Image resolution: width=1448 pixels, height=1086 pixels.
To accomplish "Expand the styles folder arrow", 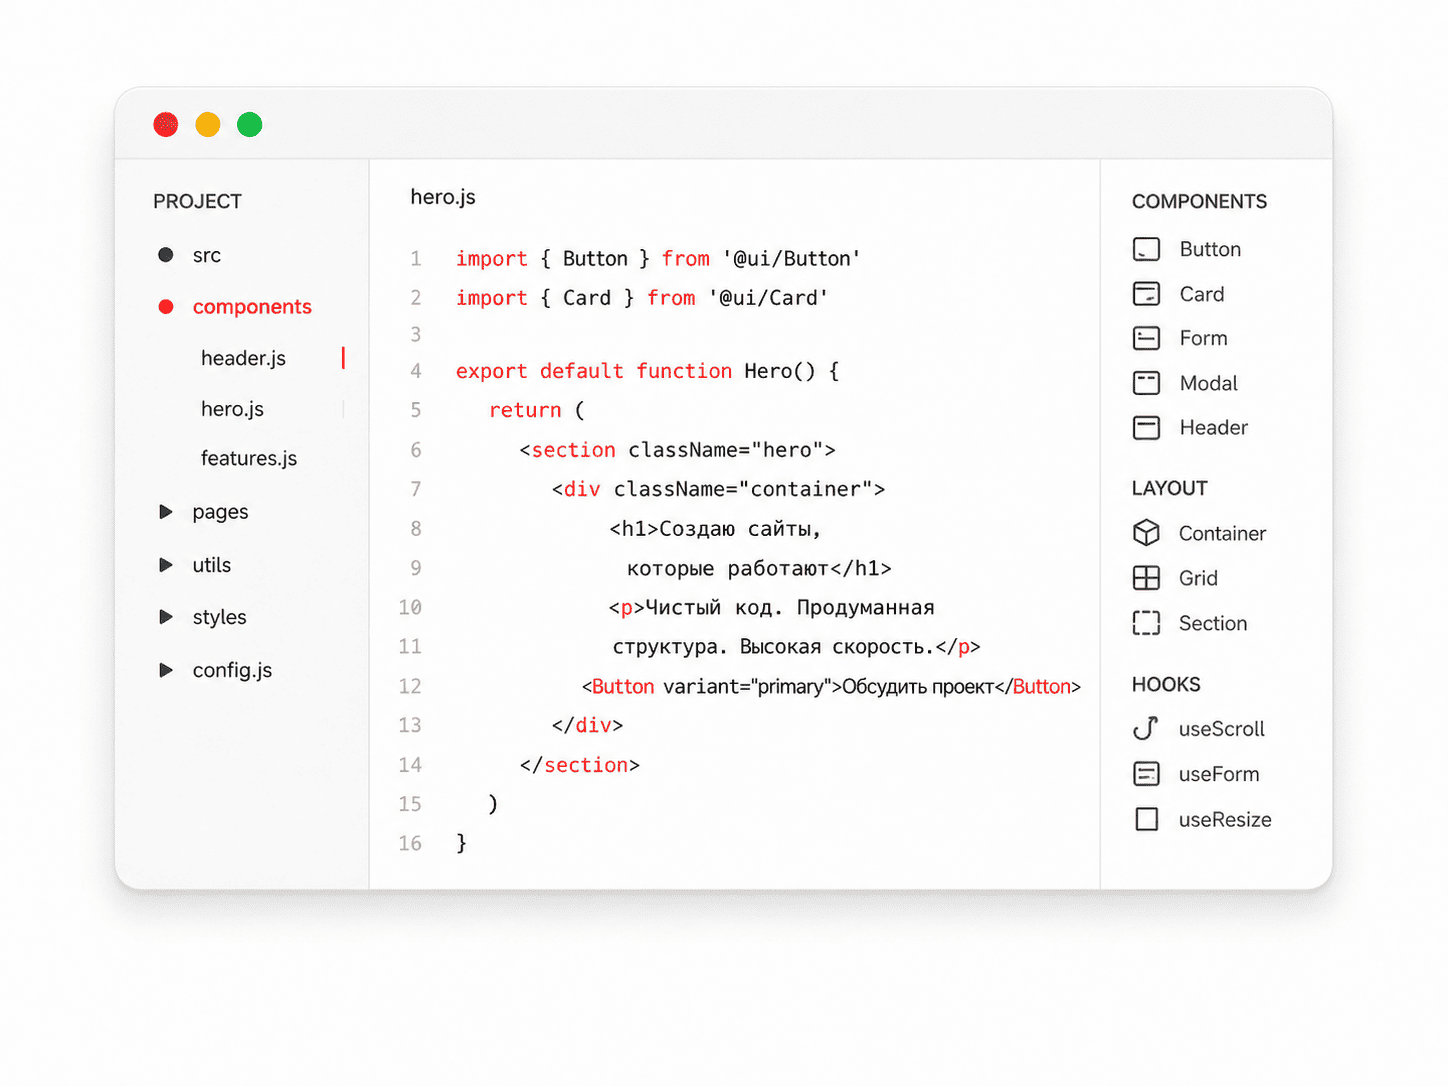I will (x=166, y=617).
